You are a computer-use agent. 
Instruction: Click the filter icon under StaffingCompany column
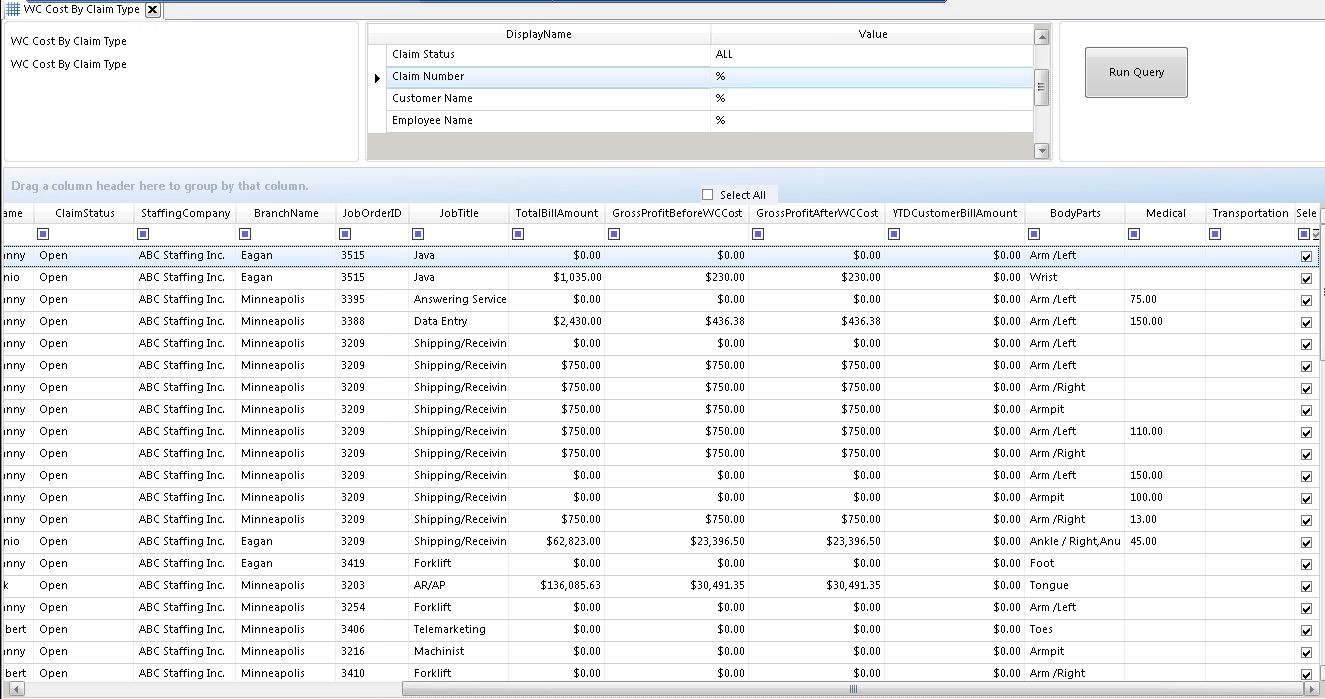(143, 234)
